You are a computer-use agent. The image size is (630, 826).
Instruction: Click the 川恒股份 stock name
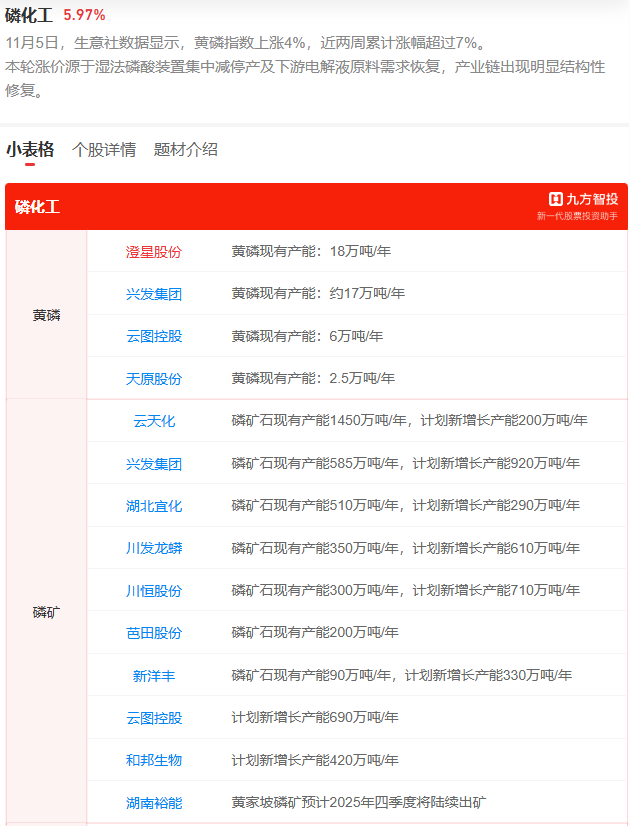pos(154,591)
